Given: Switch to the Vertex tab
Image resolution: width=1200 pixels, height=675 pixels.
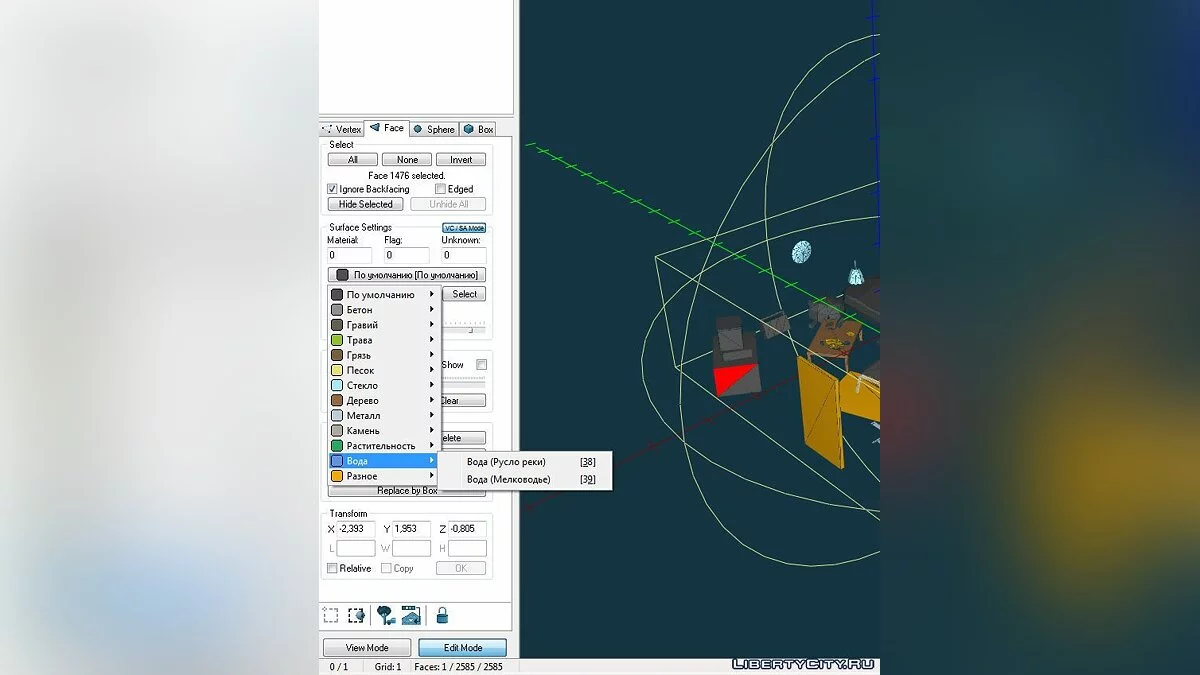Looking at the screenshot, I should pyautogui.click(x=342, y=129).
